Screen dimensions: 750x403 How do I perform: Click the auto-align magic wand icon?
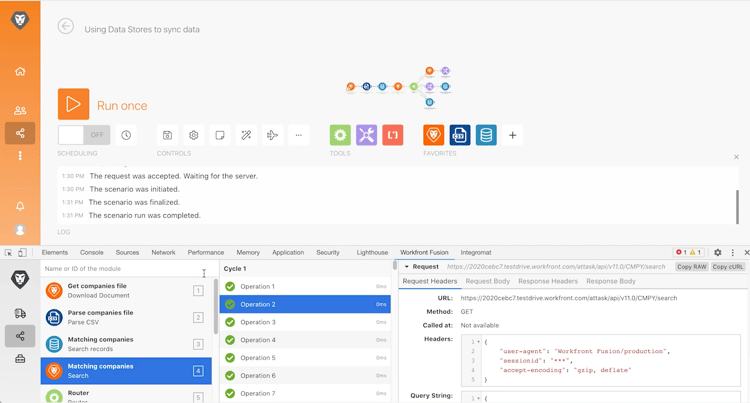246,135
